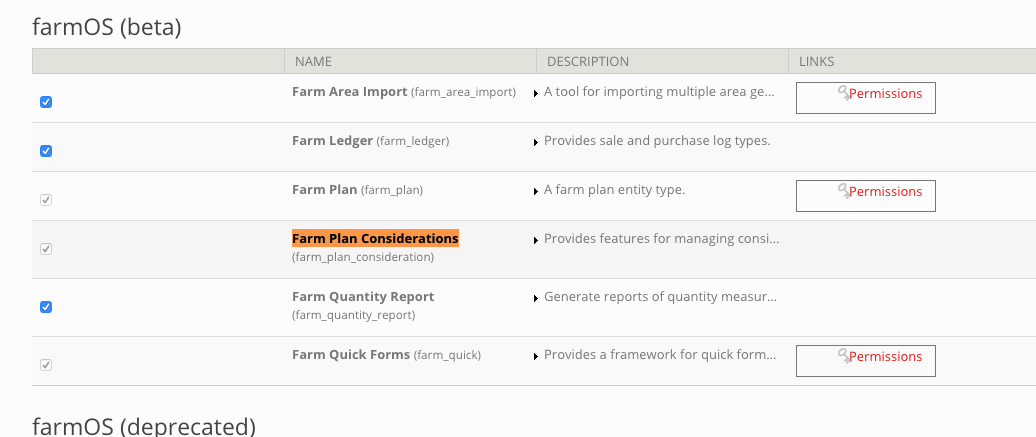The width and height of the screenshot is (1036, 437).
Task: Click Farm Area Import permissions key icon
Action: click(843, 93)
